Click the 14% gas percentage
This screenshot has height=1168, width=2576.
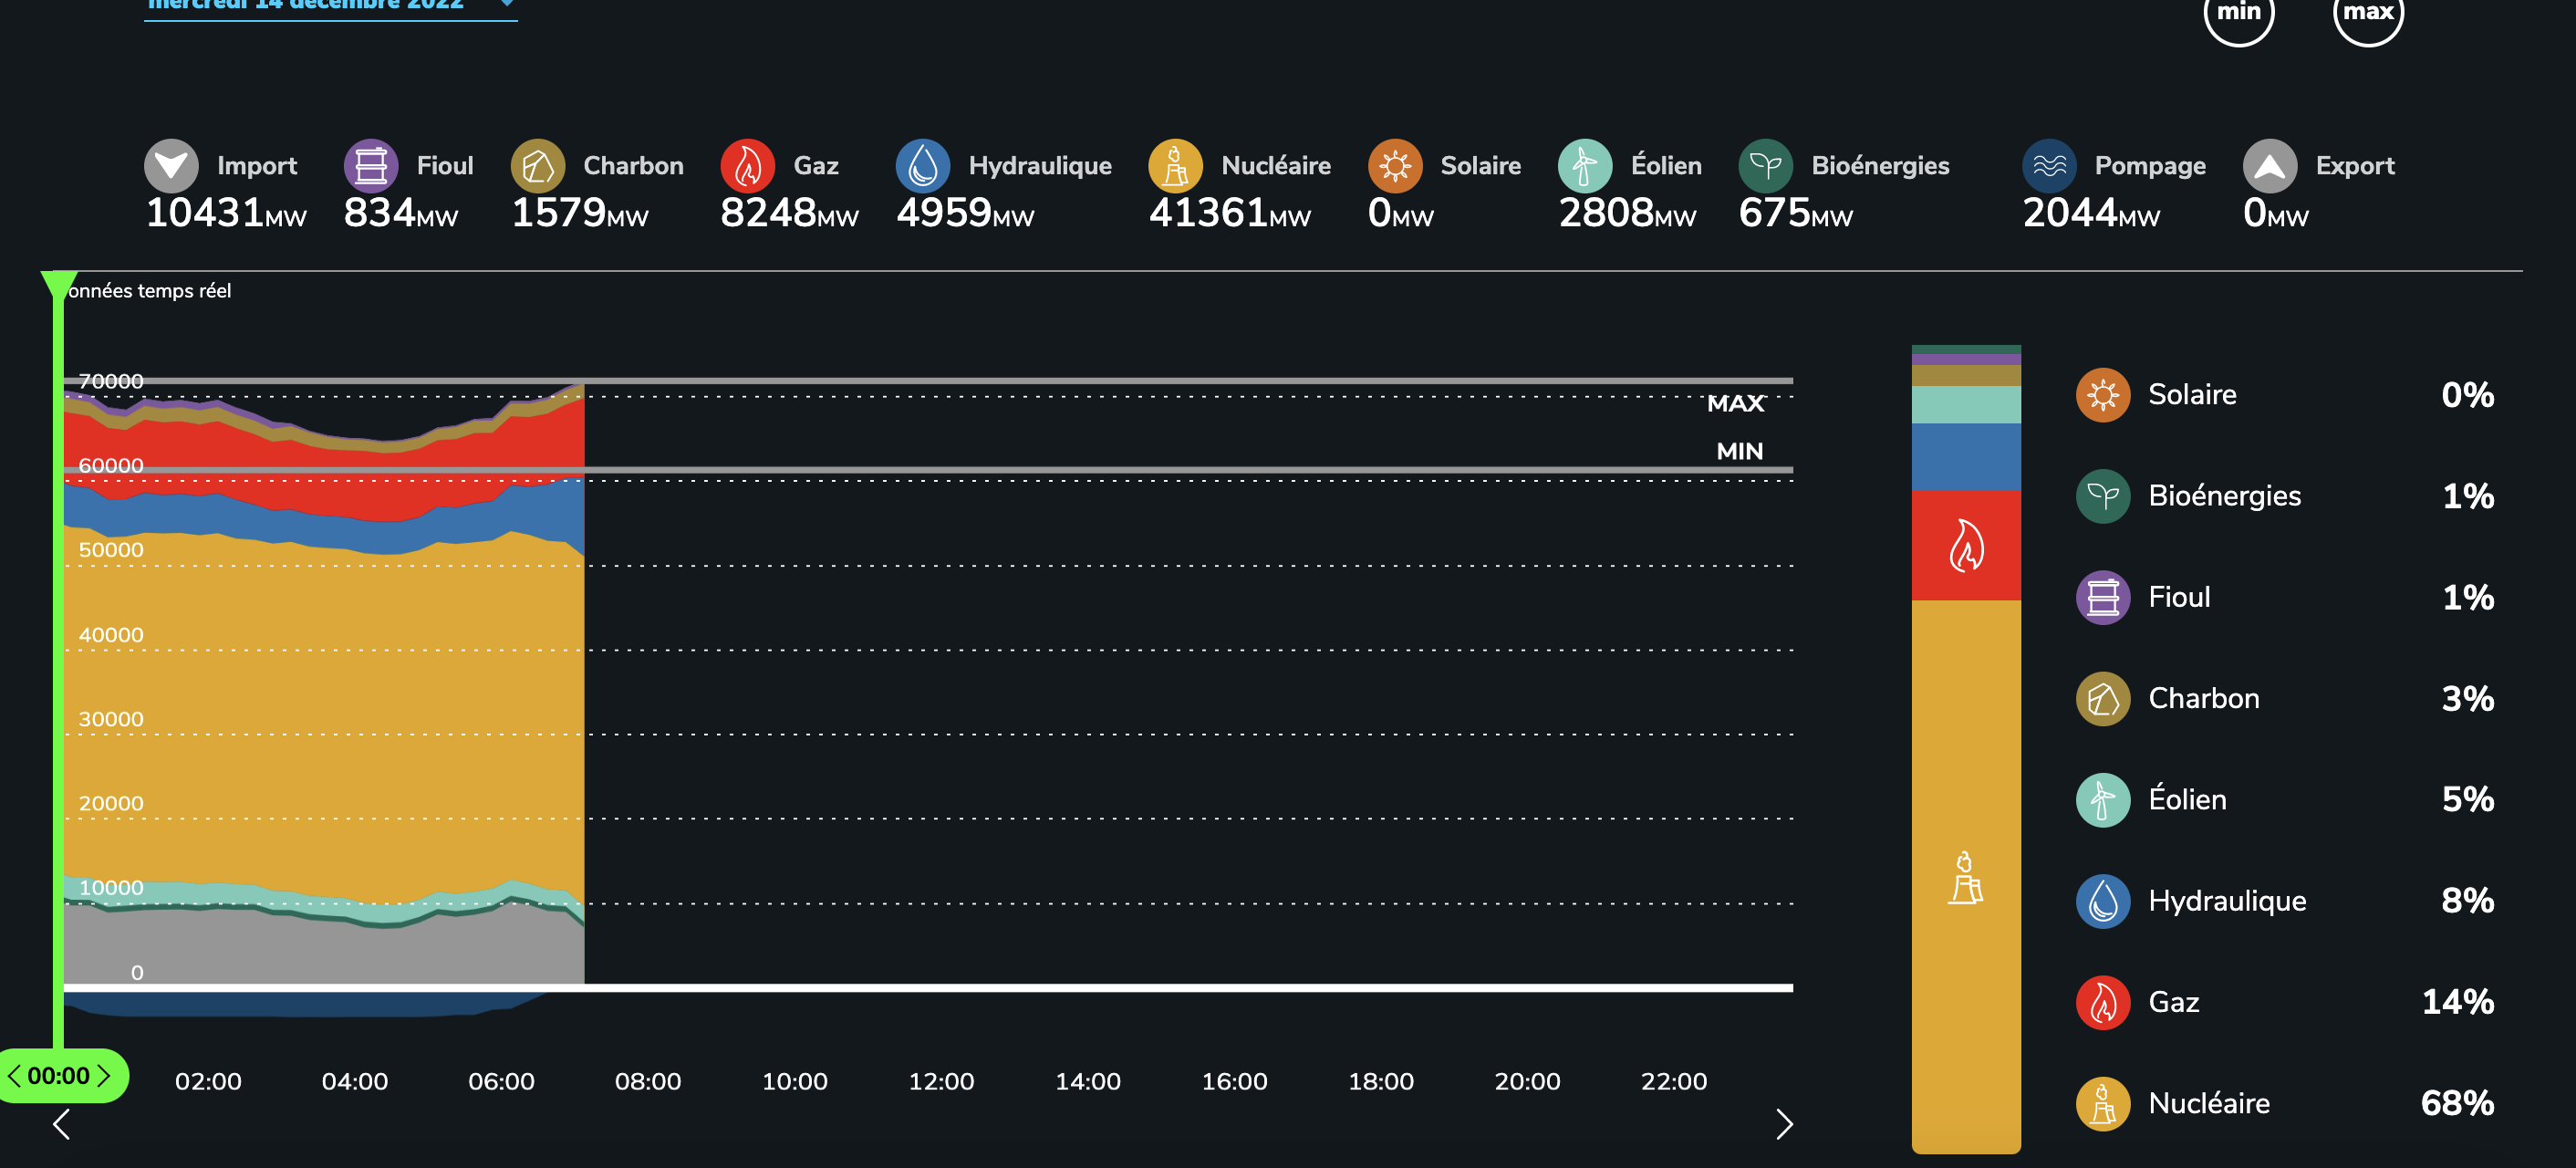coord(2457,1002)
